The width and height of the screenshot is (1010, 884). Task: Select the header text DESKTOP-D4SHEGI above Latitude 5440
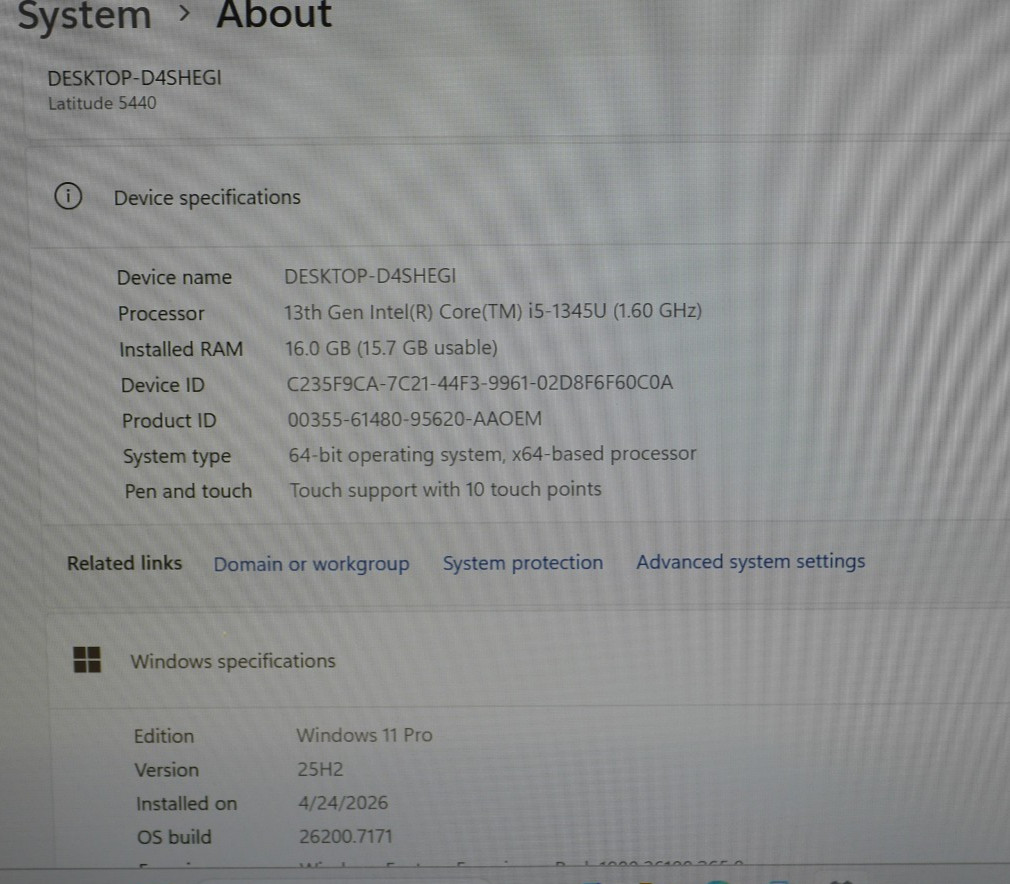click(x=135, y=78)
